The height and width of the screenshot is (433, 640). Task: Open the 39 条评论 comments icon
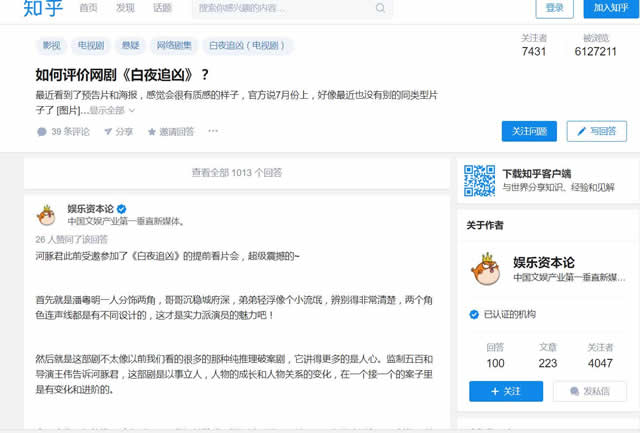point(42,132)
